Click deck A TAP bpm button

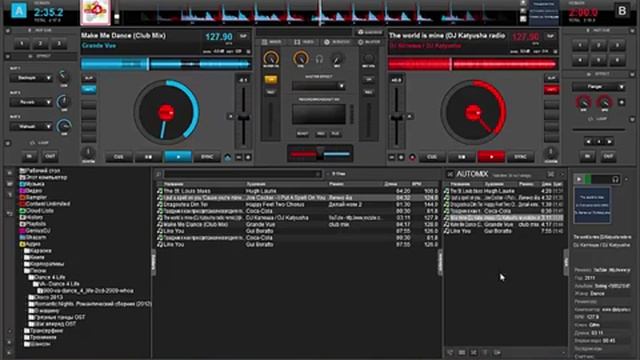(x=243, y=36)
